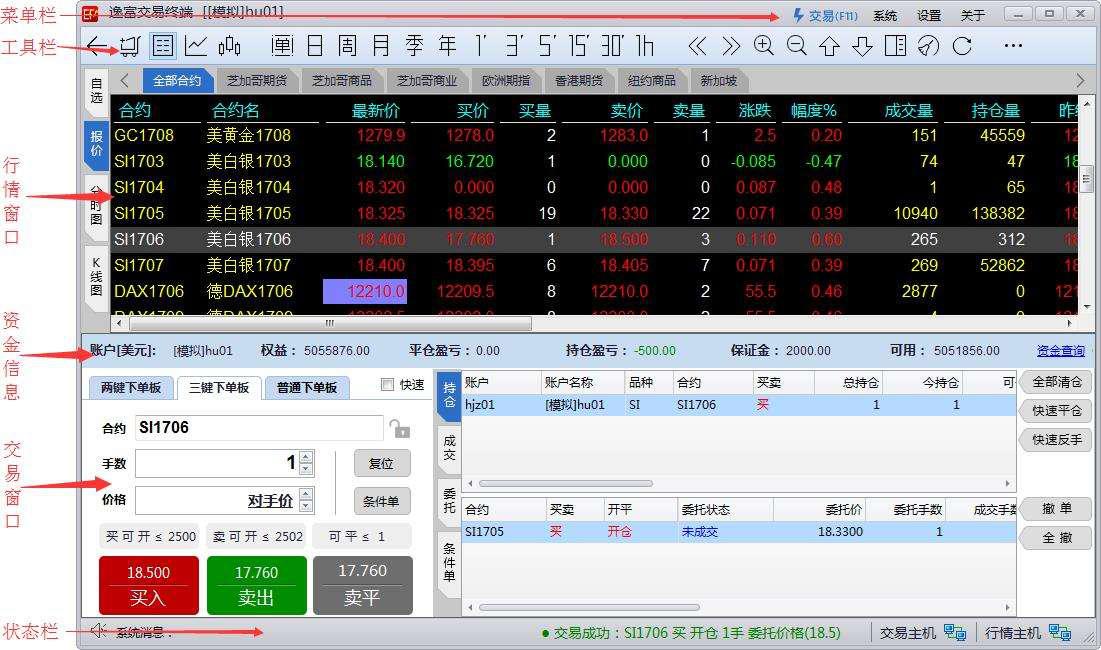The image size is (1101, 650).
Task: Increase 手数 with the up stepper arrow
Action: 303,457
